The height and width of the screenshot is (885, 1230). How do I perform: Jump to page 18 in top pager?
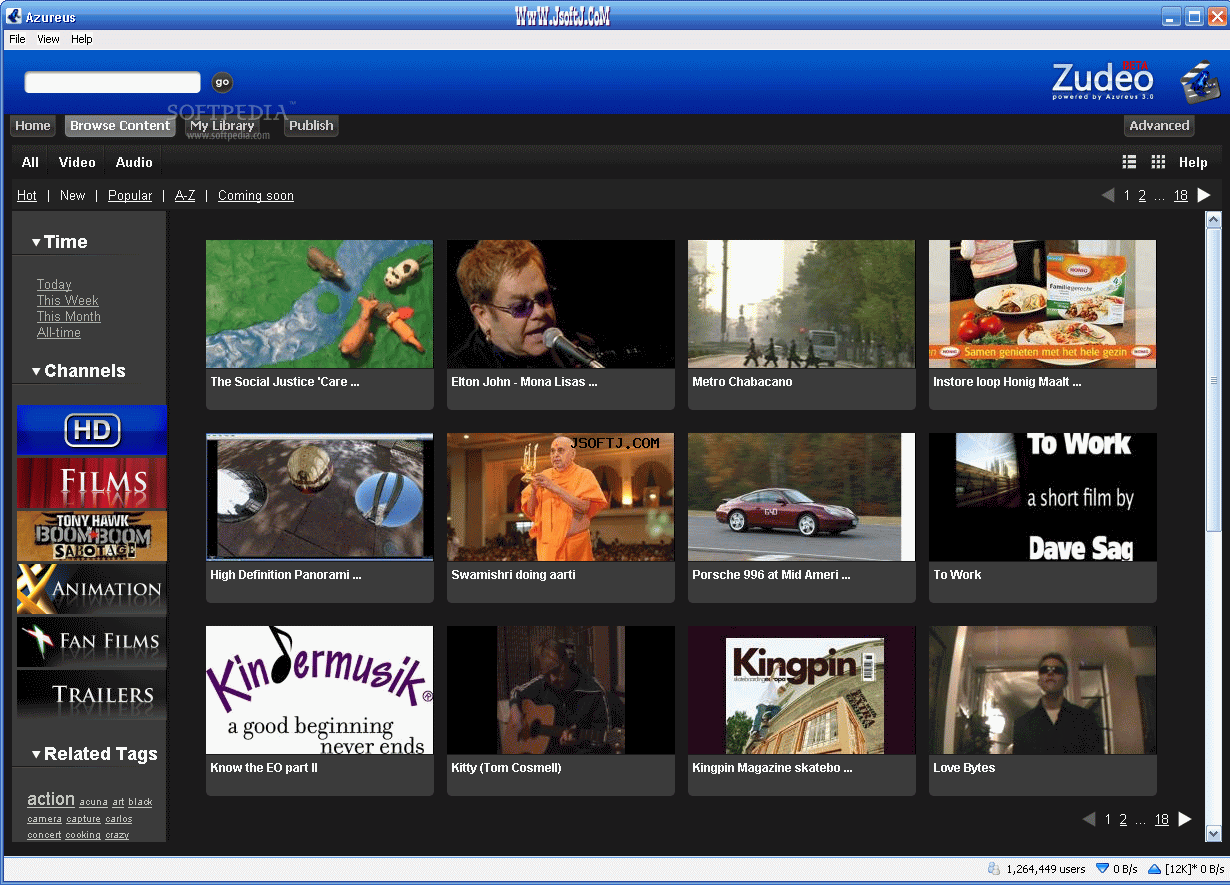pyautogui.click(x=1181, y=196)
